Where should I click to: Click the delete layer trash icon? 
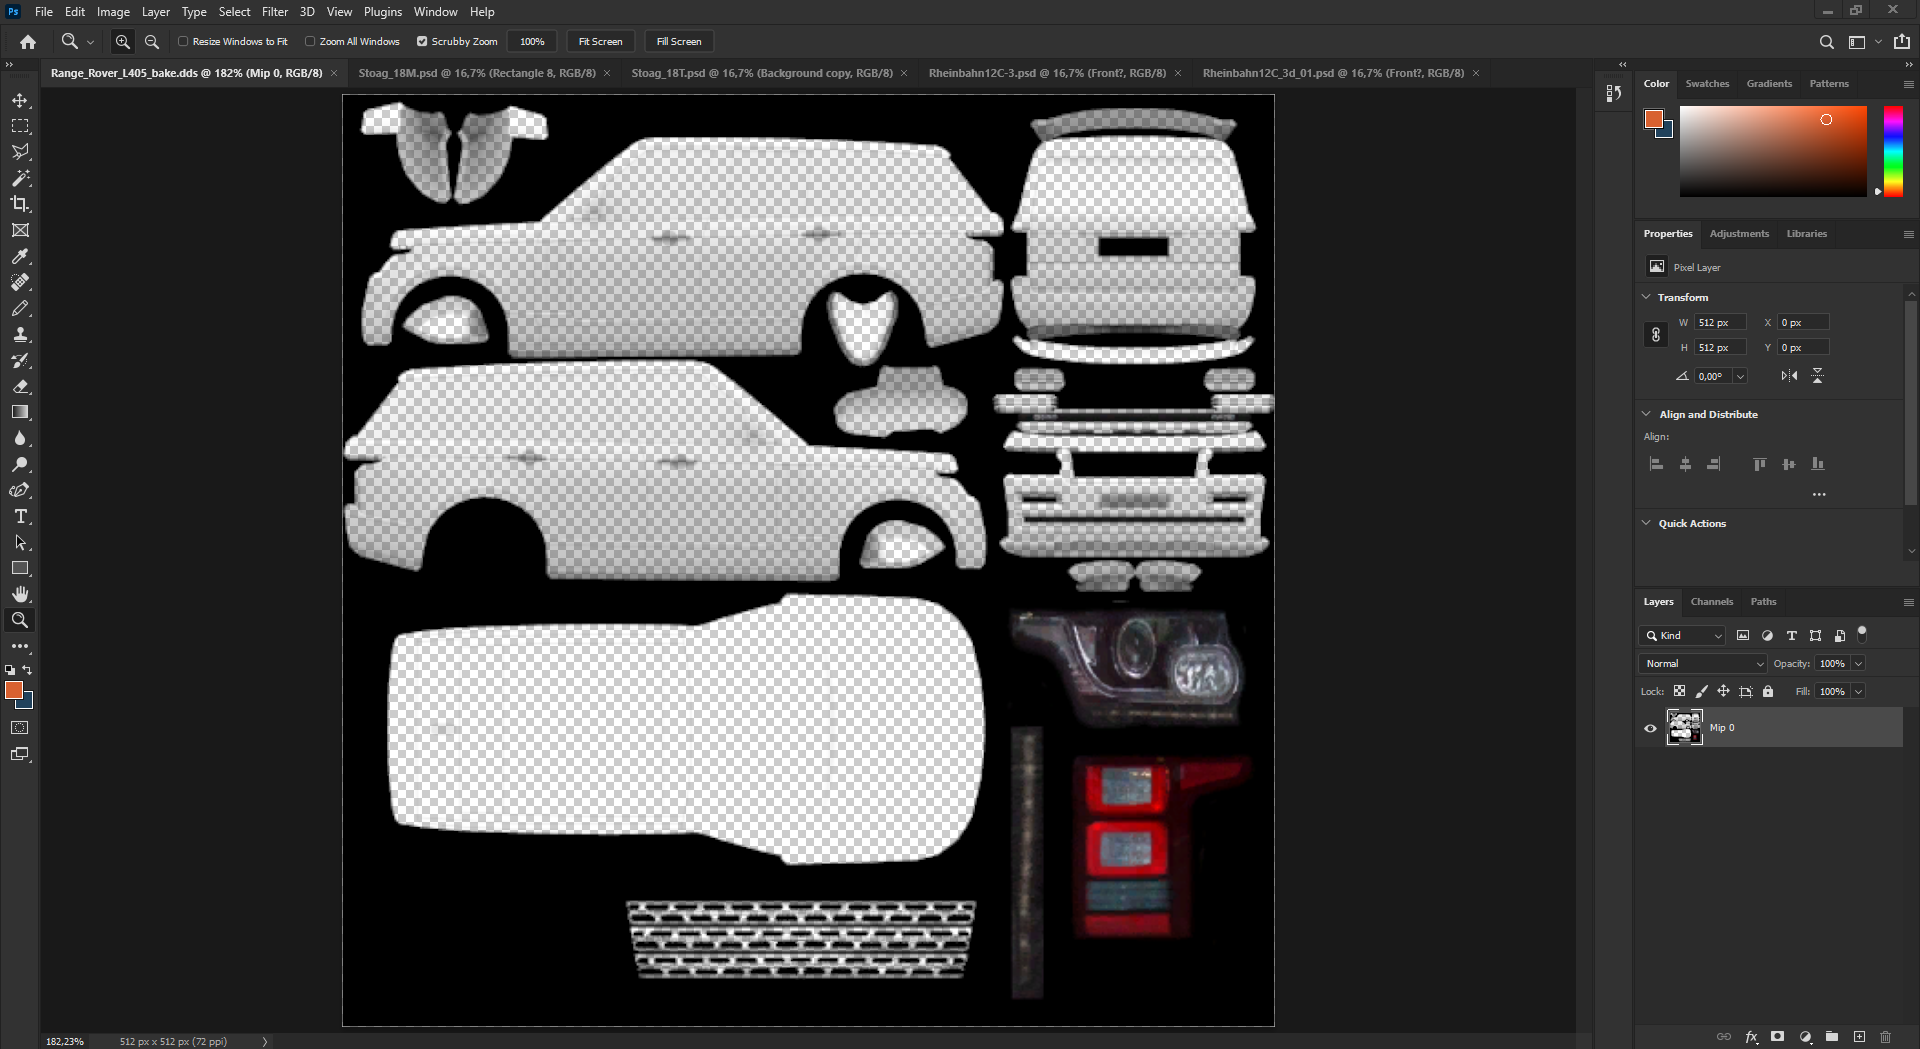(x=1886, y=1037)
